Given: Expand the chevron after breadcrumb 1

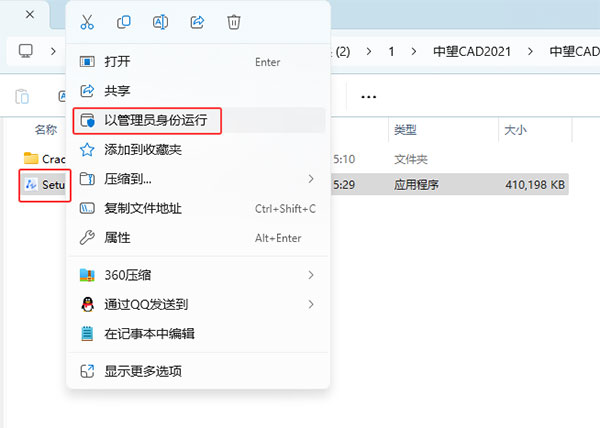Looking at the screenshot, I should click(x=414, y=51).
